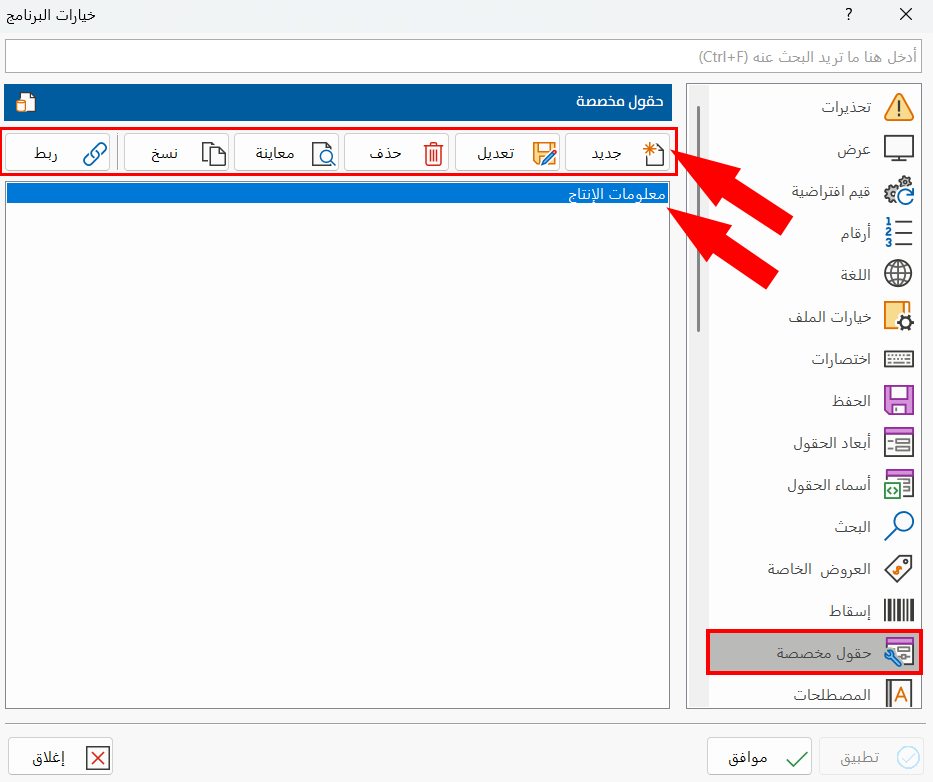This screenshot has height=782, width=933.
Task: Confirm settings with the موافق button
Action: 759,756
